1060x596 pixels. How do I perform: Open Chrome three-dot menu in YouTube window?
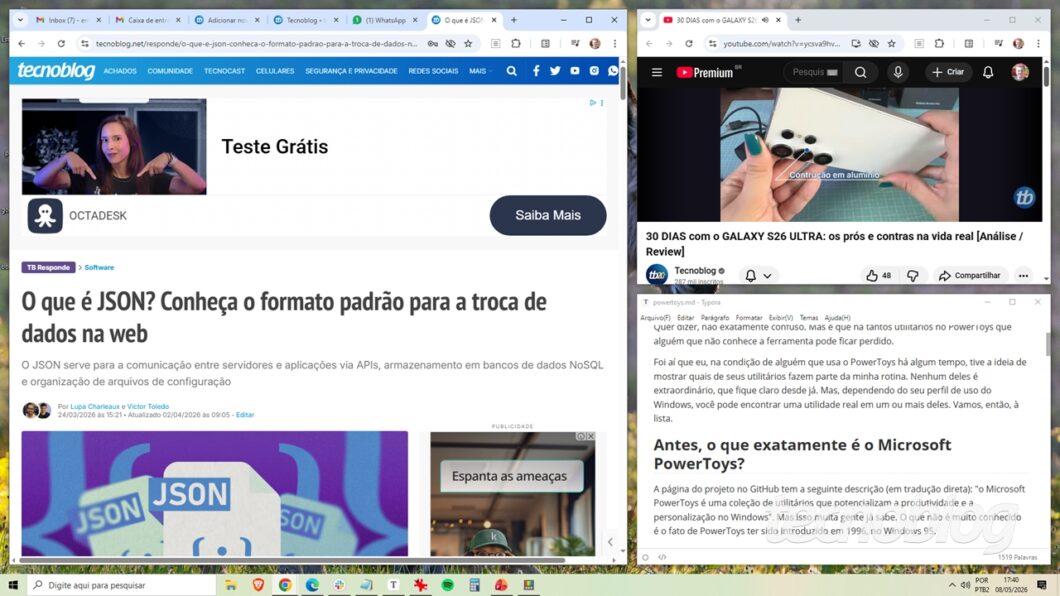[x=1038, y=44]
